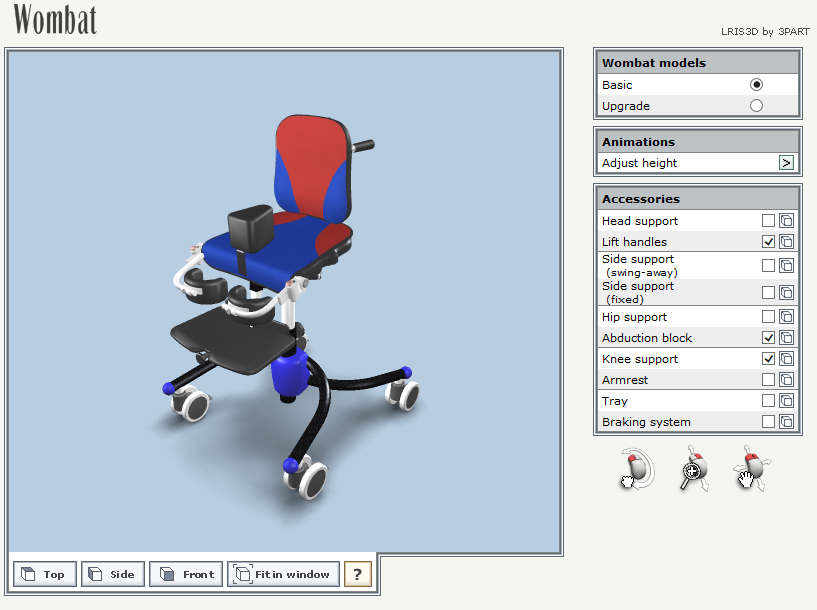The width and height of the screenshot is (817, 610).
Task: Click view icon beside Side support (swing-away)
Action: pos(786,265)
